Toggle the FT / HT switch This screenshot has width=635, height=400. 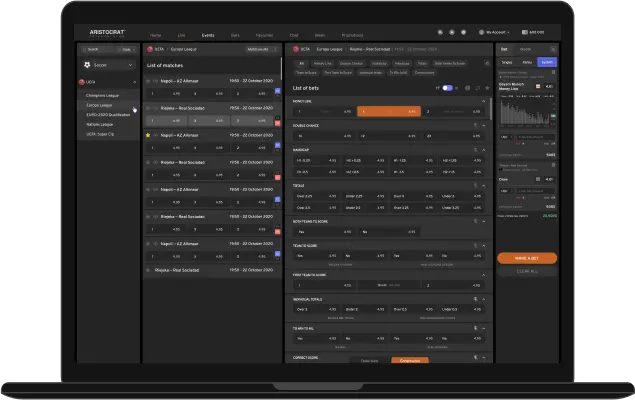pos(447,88)
